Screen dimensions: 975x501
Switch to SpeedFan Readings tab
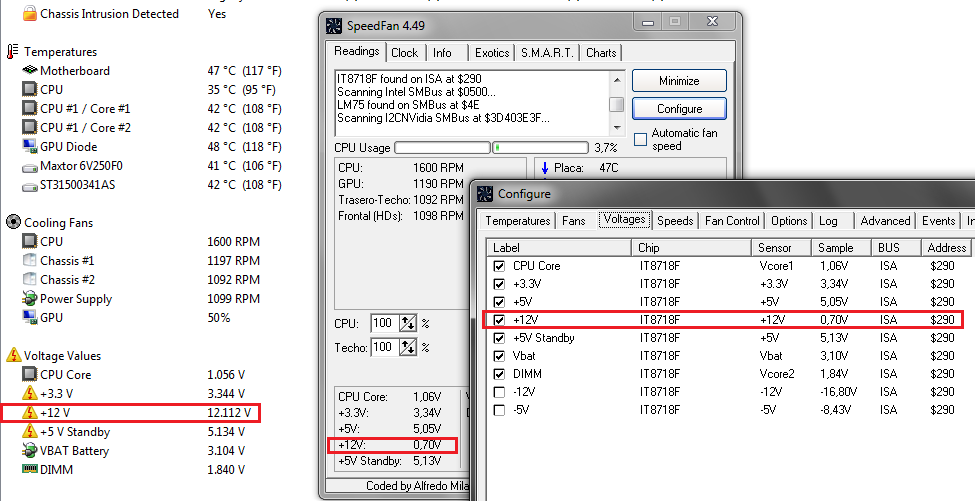point(356,51)
